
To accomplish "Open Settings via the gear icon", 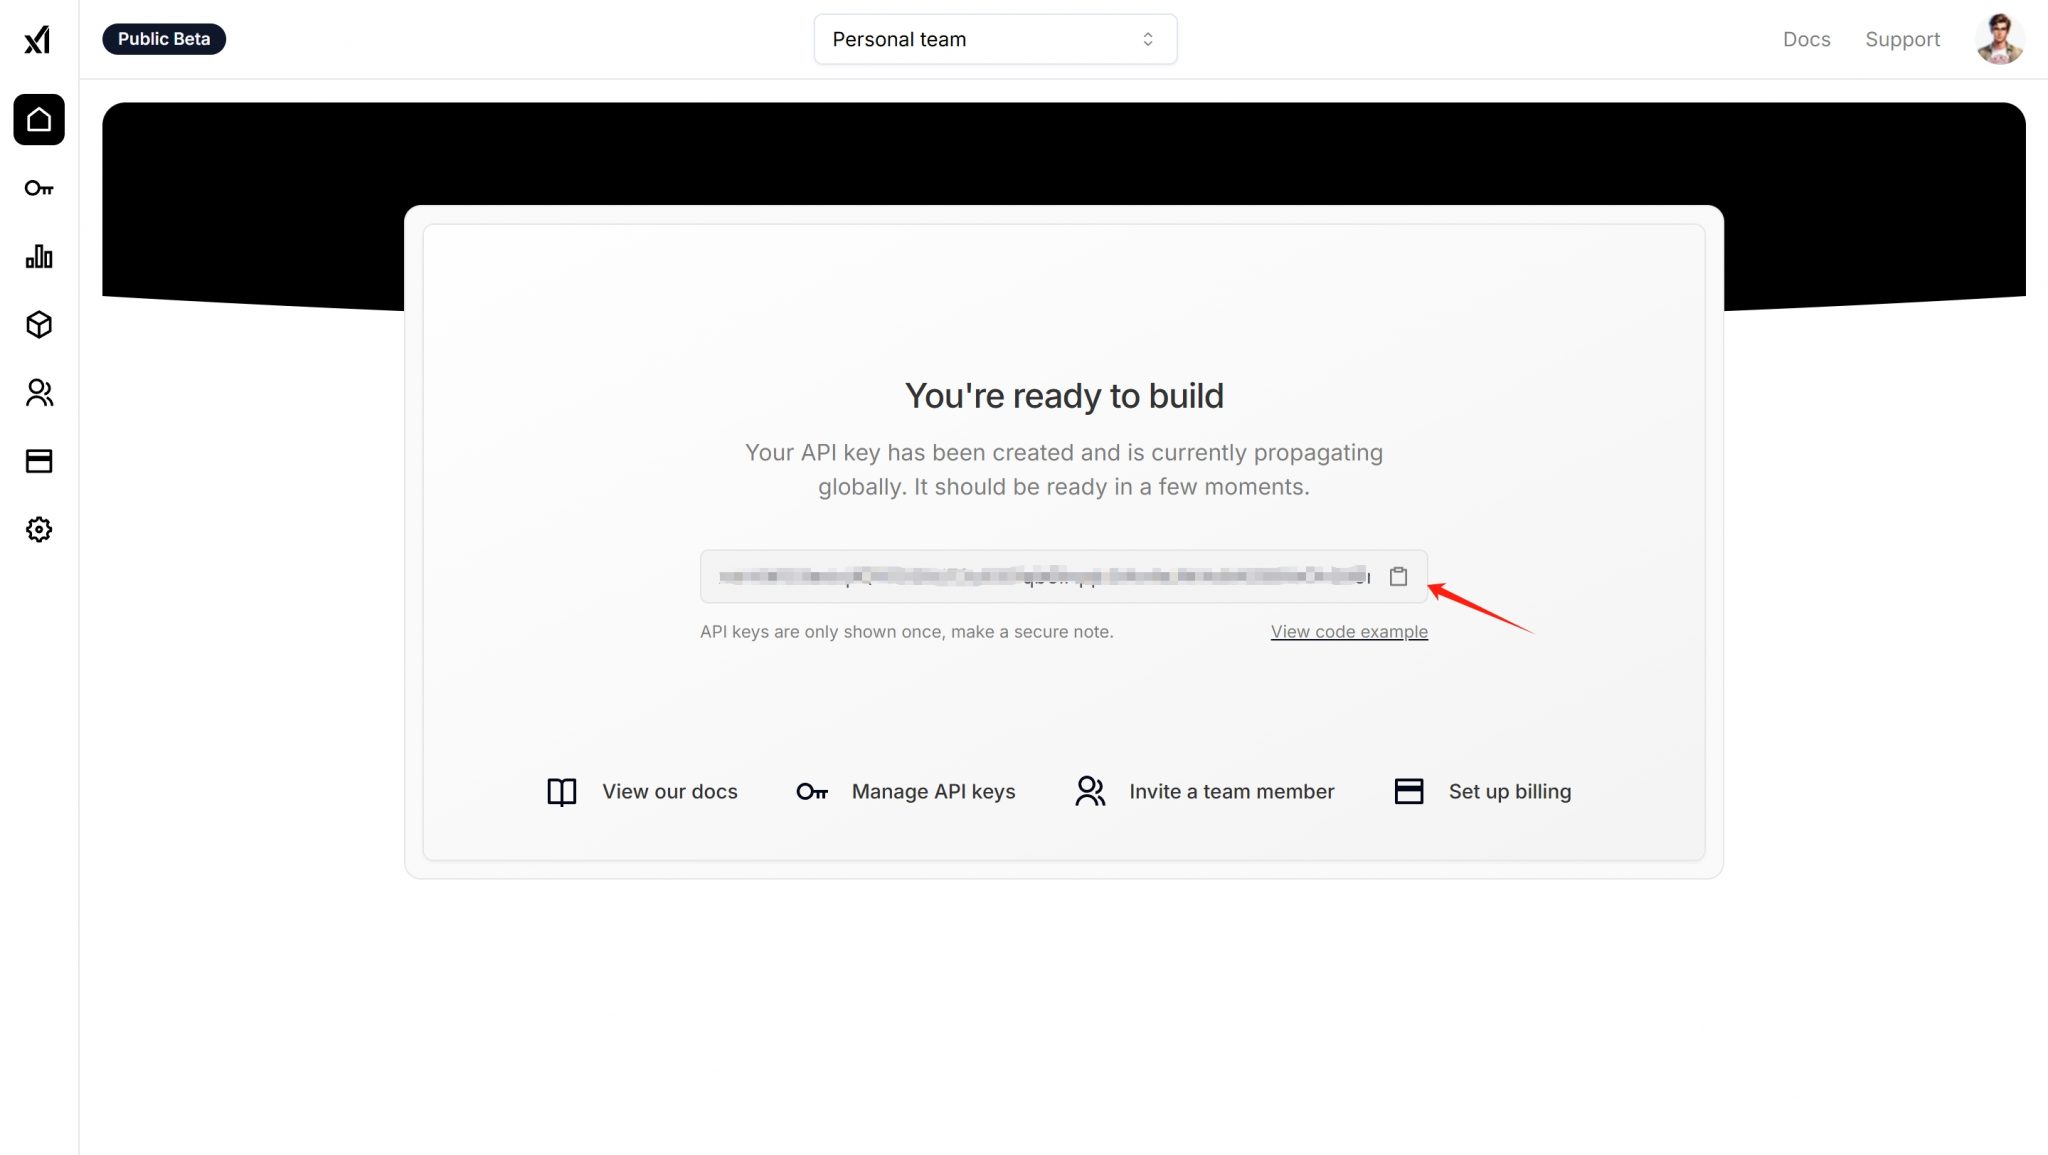I will pos(39,529).
